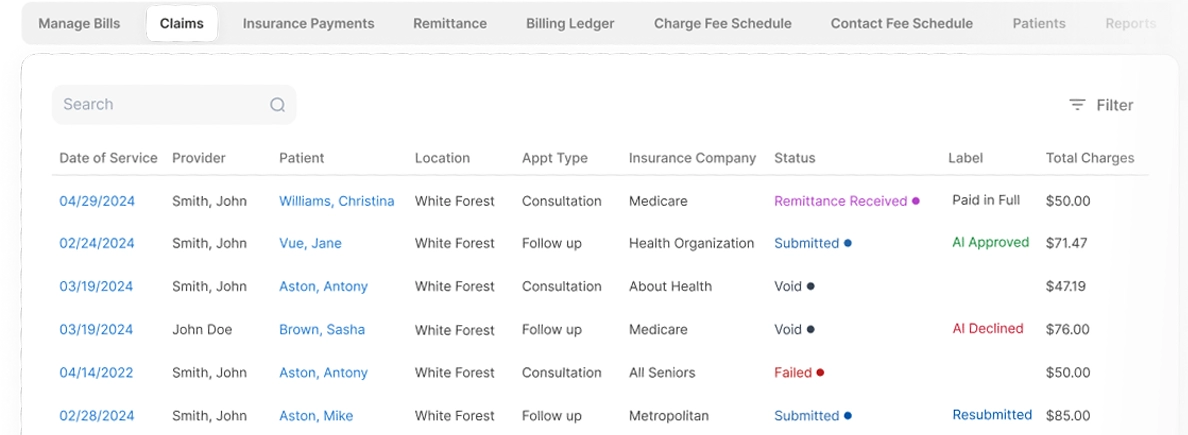Screen dimensions: 1188x435
Task: Click the purple Remittance Received status dot
Action: 916,201
